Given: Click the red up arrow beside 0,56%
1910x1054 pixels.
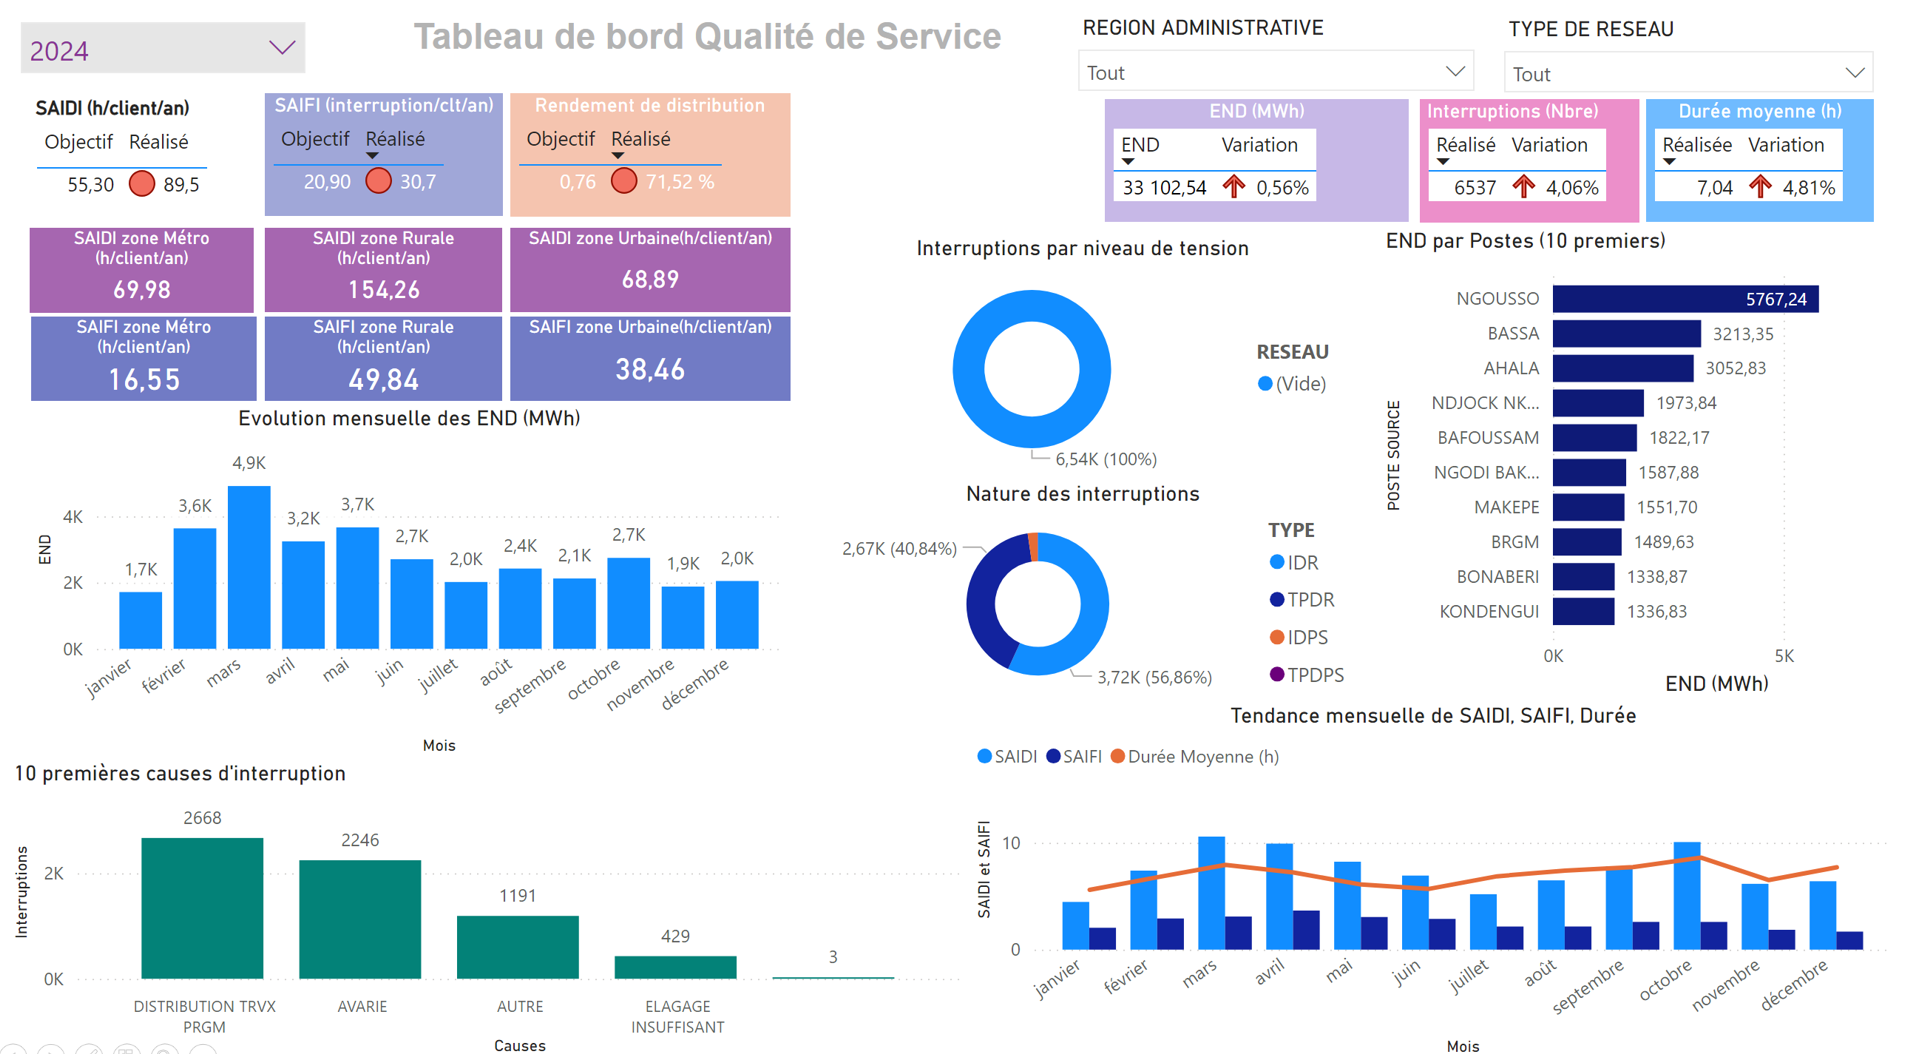Looking at the screenshot, I should (x=1234, y=187).
